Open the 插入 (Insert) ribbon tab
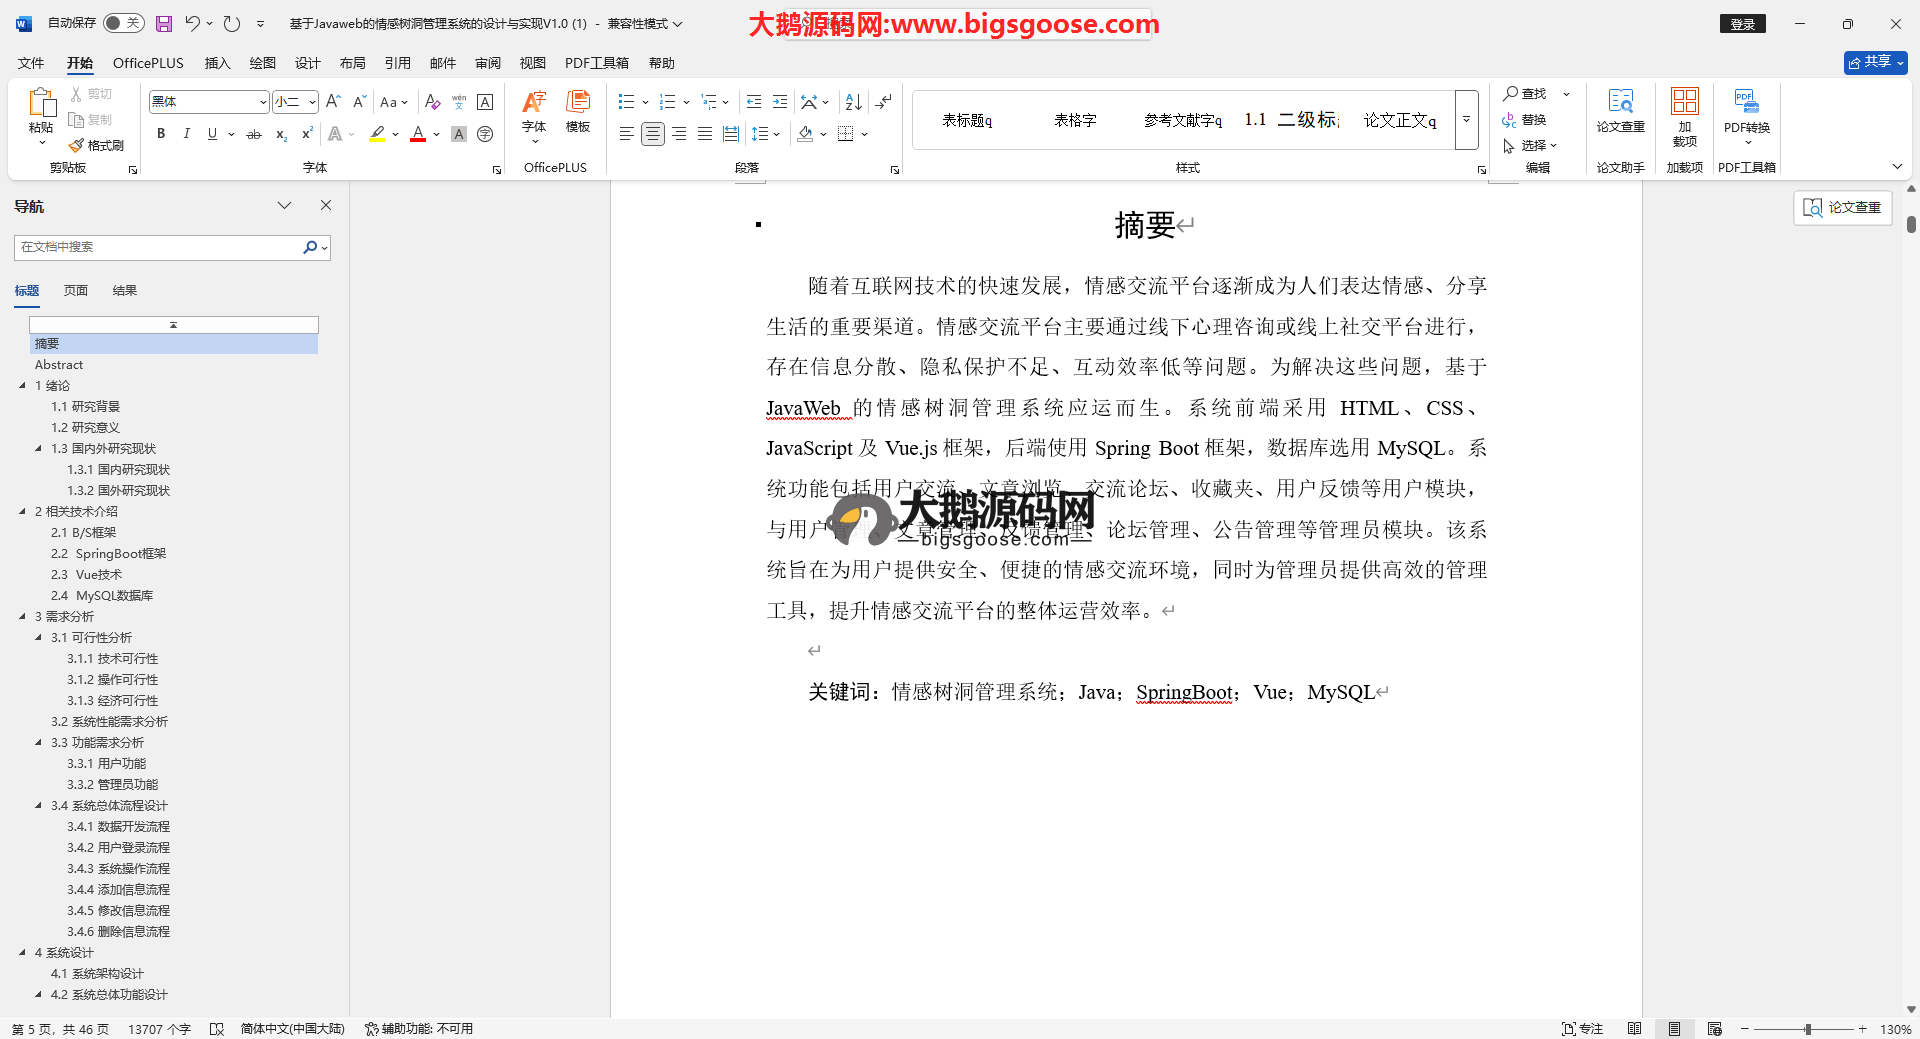The width and height of the screenshot is (1920, 1039). tap(217, 63)
